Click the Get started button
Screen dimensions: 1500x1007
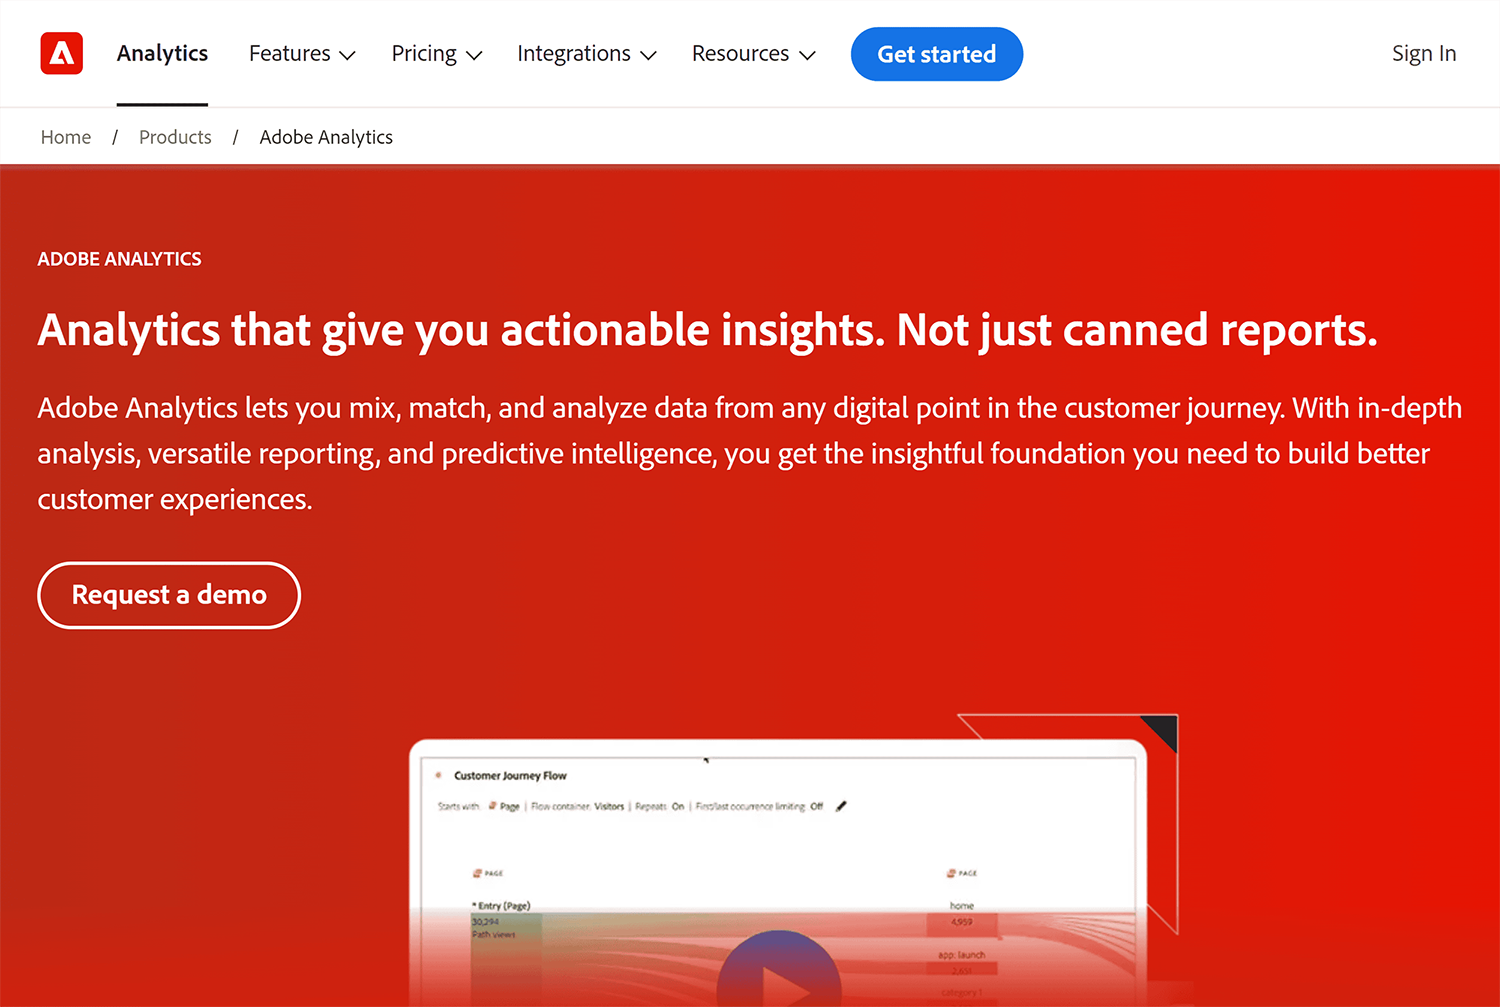tap(937, 54)
